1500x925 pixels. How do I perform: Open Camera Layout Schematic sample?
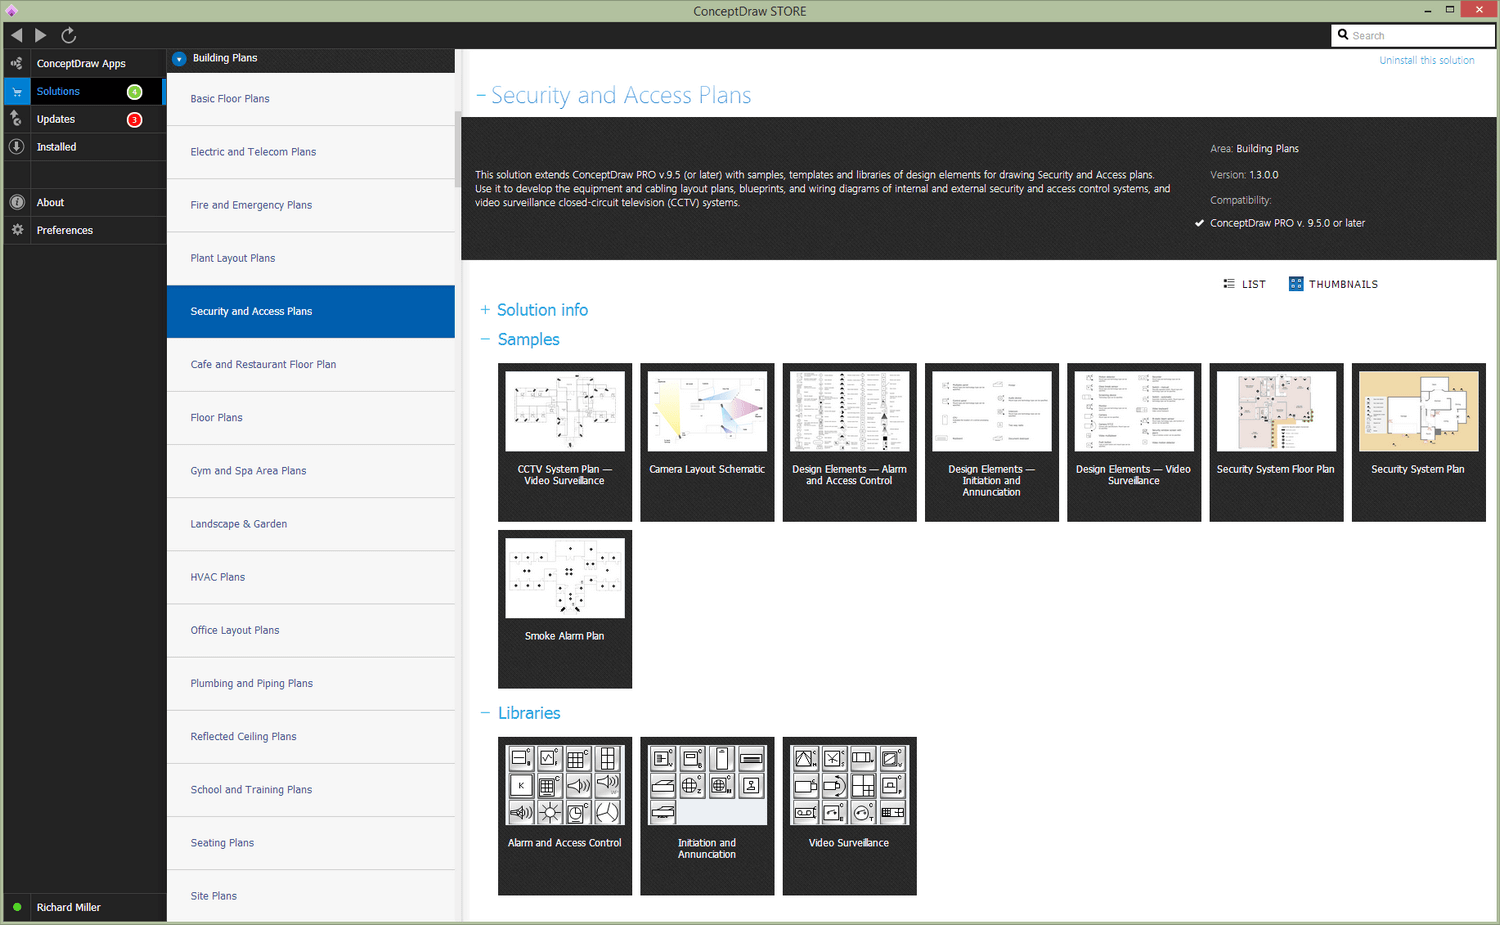707,442
